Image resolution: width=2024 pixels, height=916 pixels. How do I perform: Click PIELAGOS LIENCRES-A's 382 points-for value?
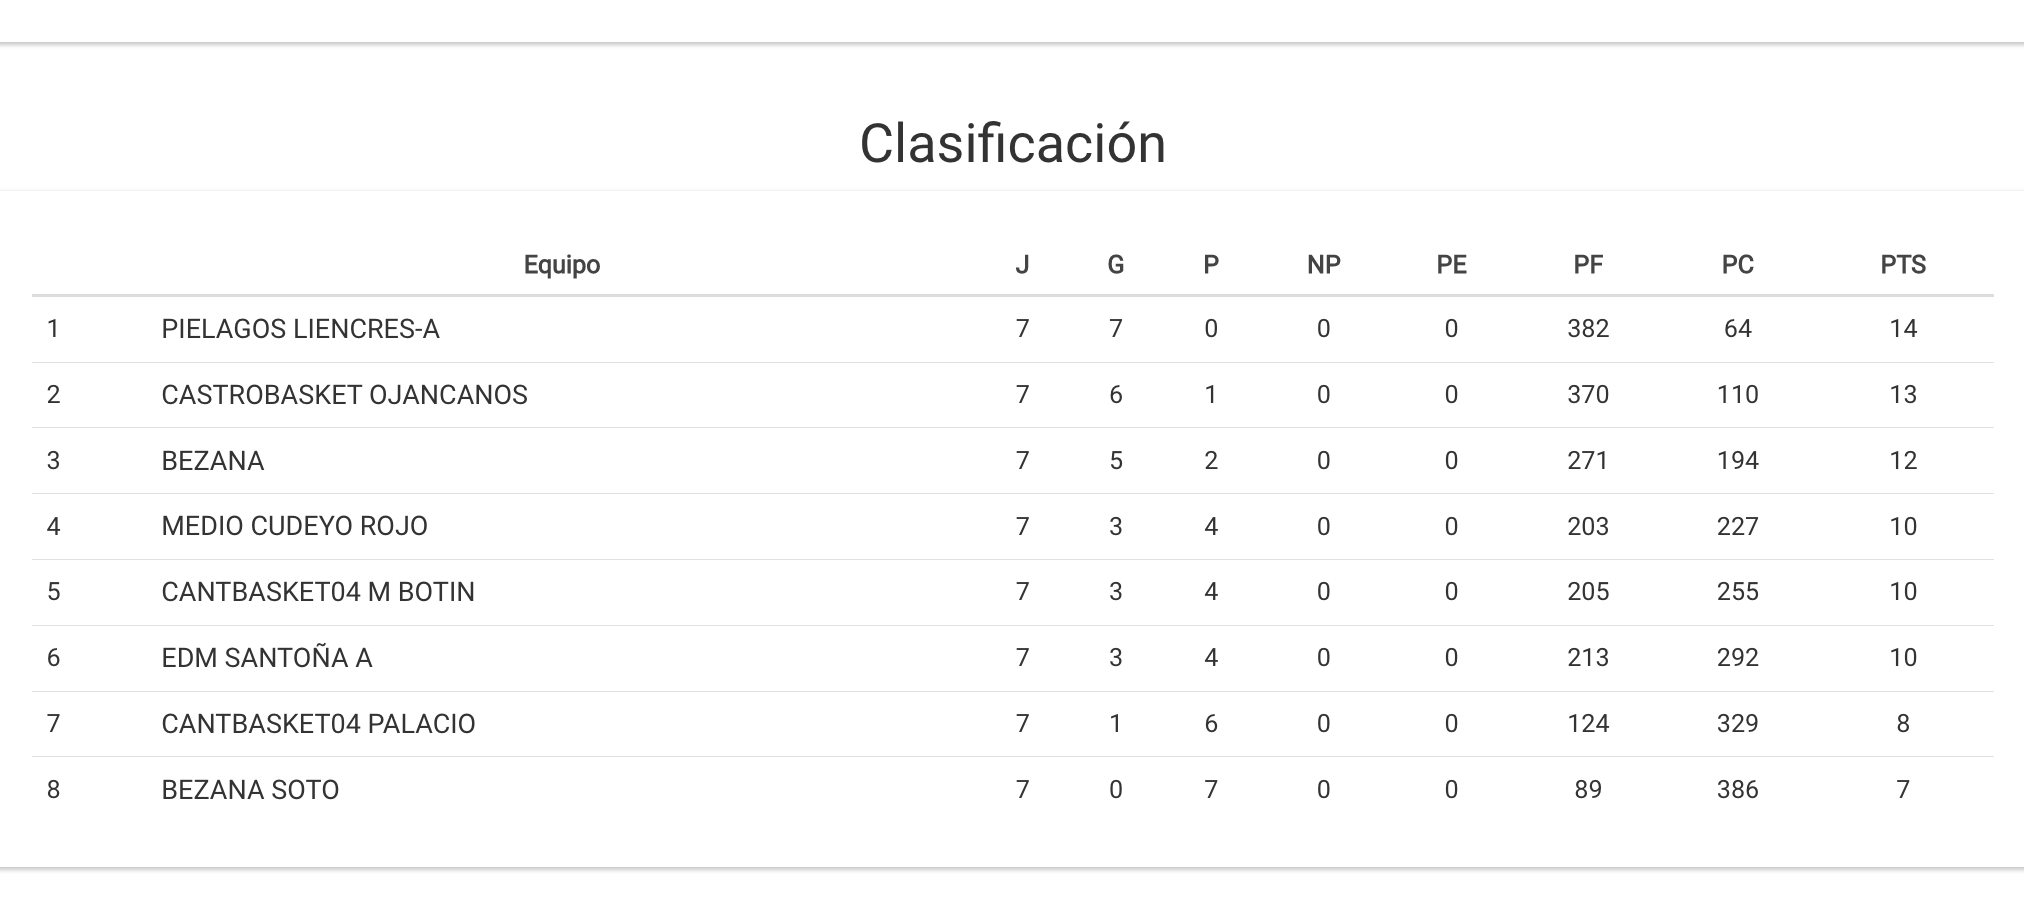(x=1587, y=329)
